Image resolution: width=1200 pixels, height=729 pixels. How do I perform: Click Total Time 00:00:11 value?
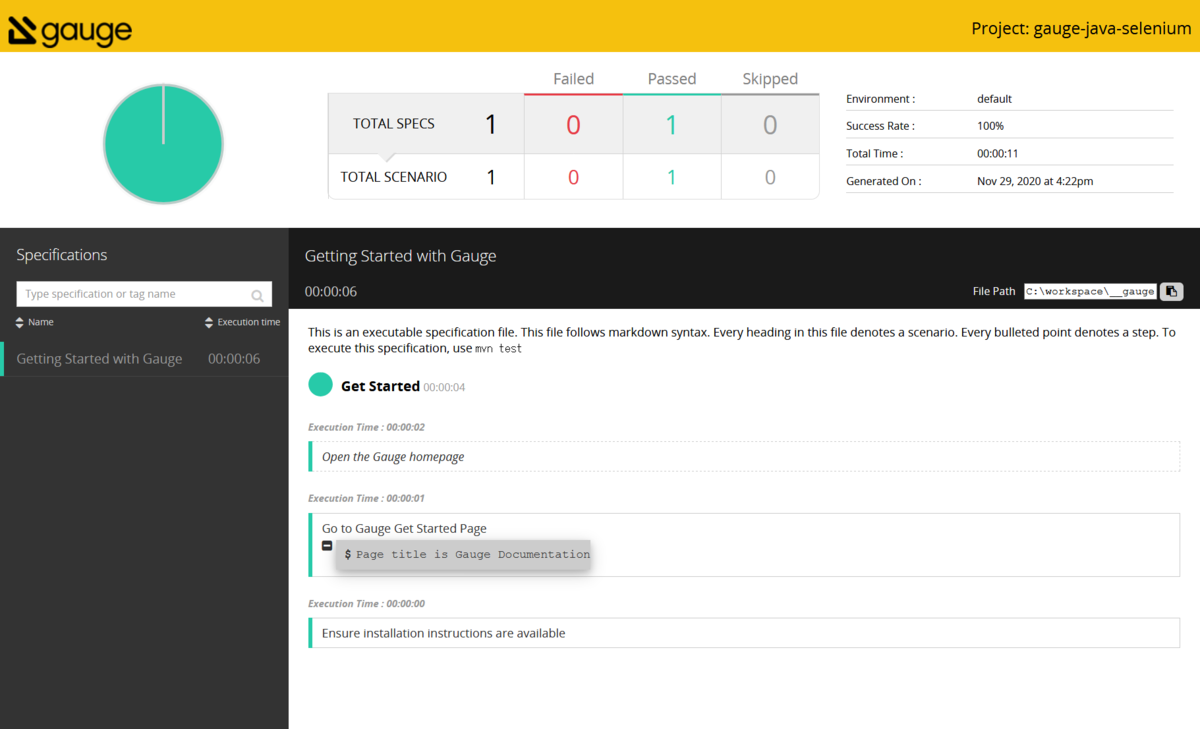[x=997, y=154]
